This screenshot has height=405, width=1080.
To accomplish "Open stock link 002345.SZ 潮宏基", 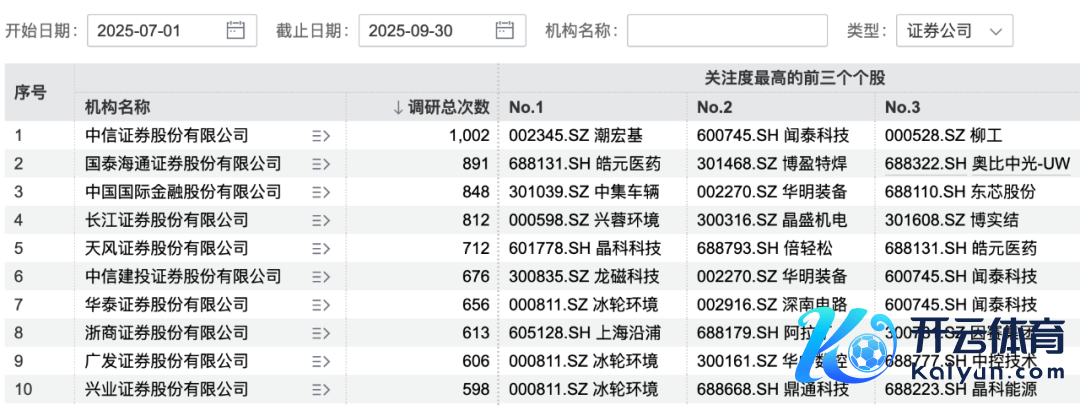I will [569, 136].
